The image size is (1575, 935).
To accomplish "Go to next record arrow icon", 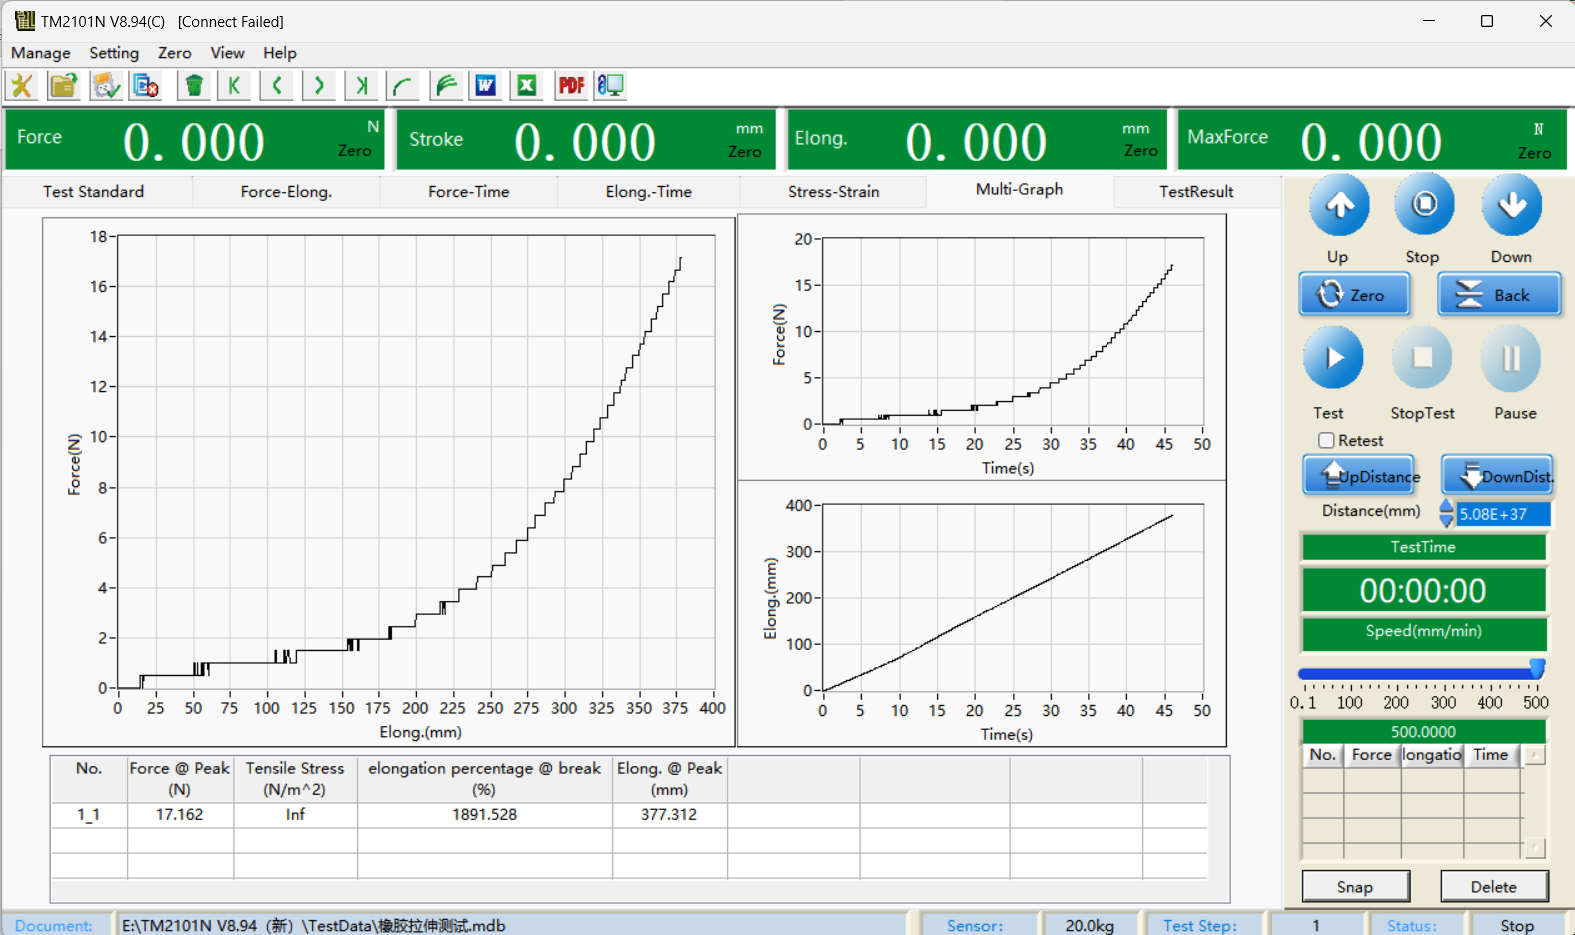I will pyautogui.click(x=319, y=86).
